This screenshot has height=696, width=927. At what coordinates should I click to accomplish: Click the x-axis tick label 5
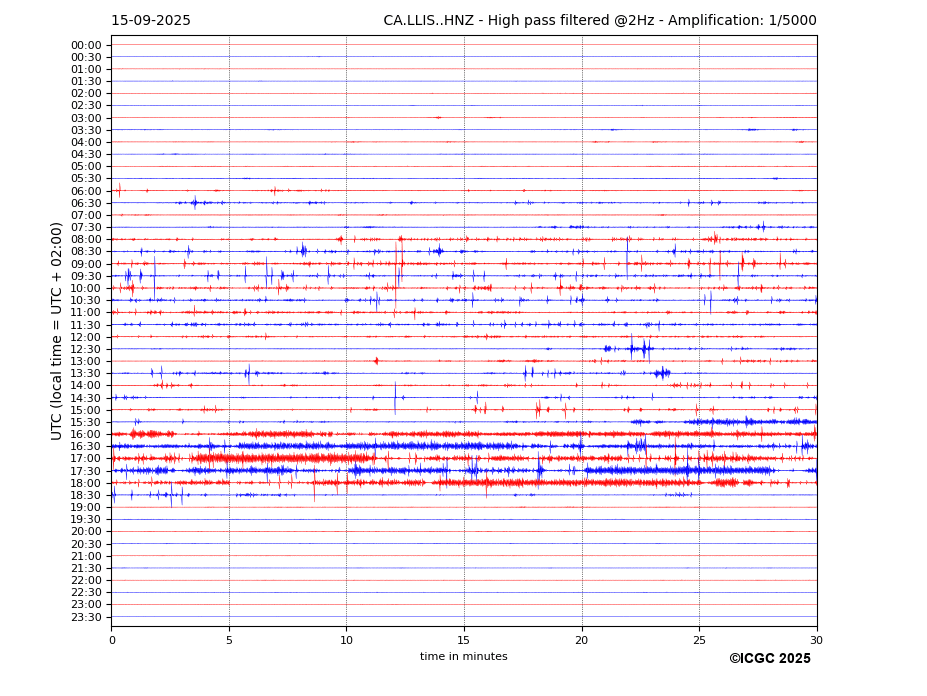tap(229, 640)
